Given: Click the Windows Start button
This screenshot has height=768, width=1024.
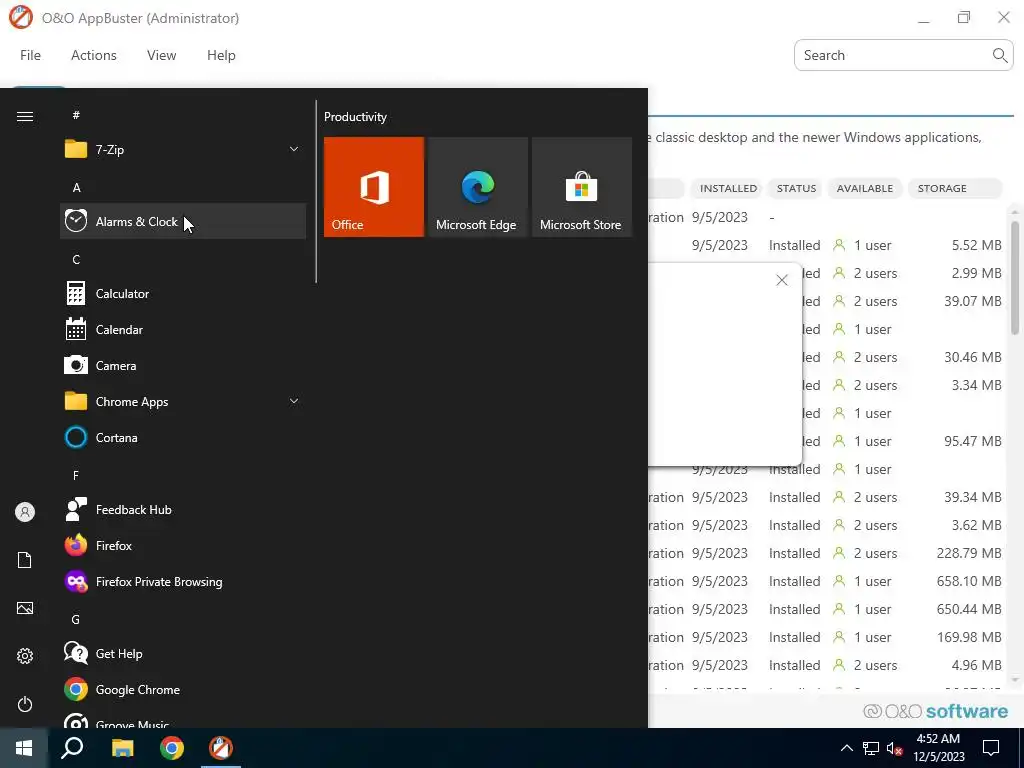Looking at the screenshot, I should [24, 748].
